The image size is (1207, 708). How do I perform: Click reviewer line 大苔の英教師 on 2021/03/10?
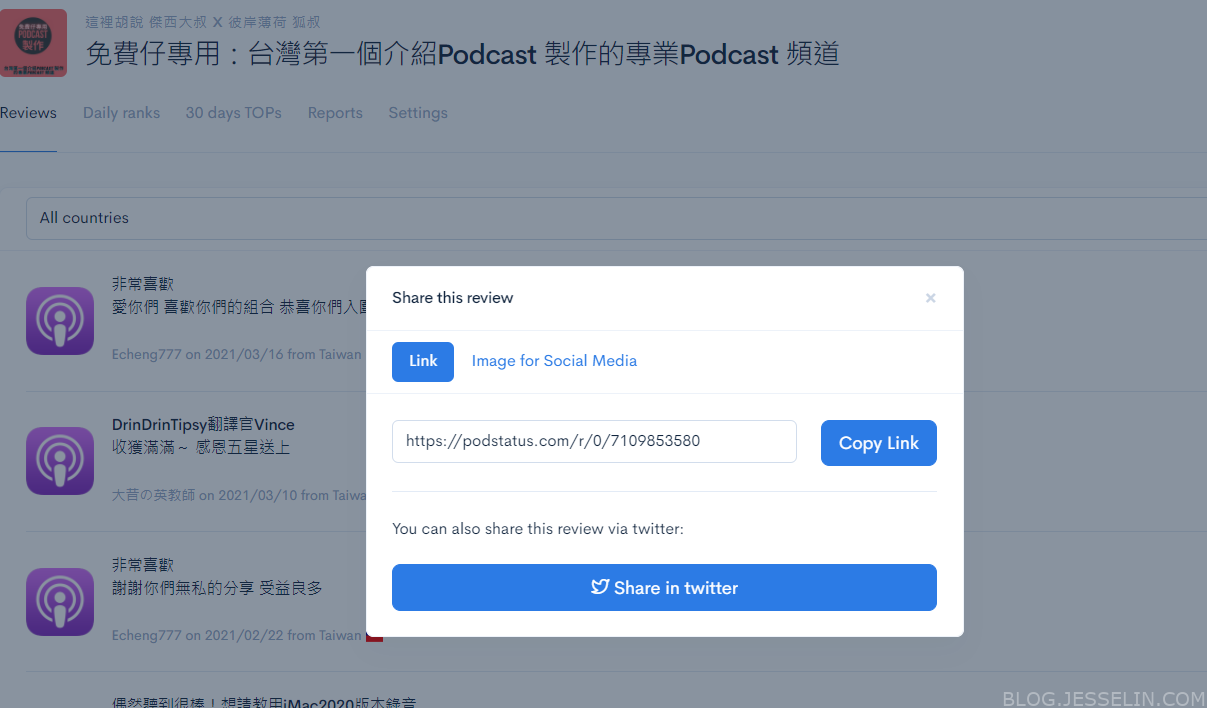pyautogui.click(x=239, y=495)
